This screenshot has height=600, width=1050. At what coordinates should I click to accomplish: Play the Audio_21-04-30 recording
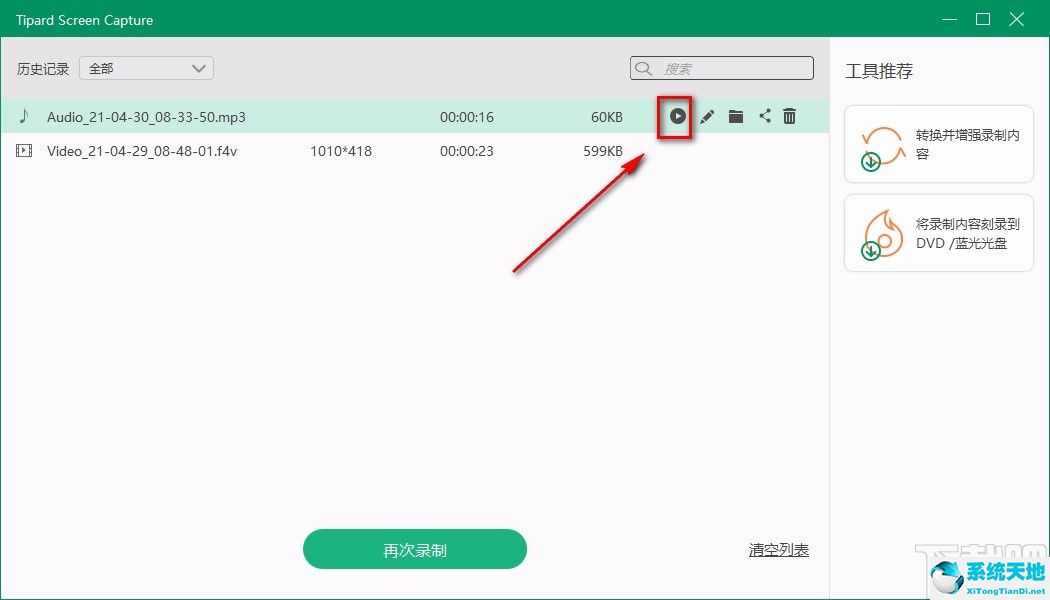pyautogui.click(x=677, y=116)
